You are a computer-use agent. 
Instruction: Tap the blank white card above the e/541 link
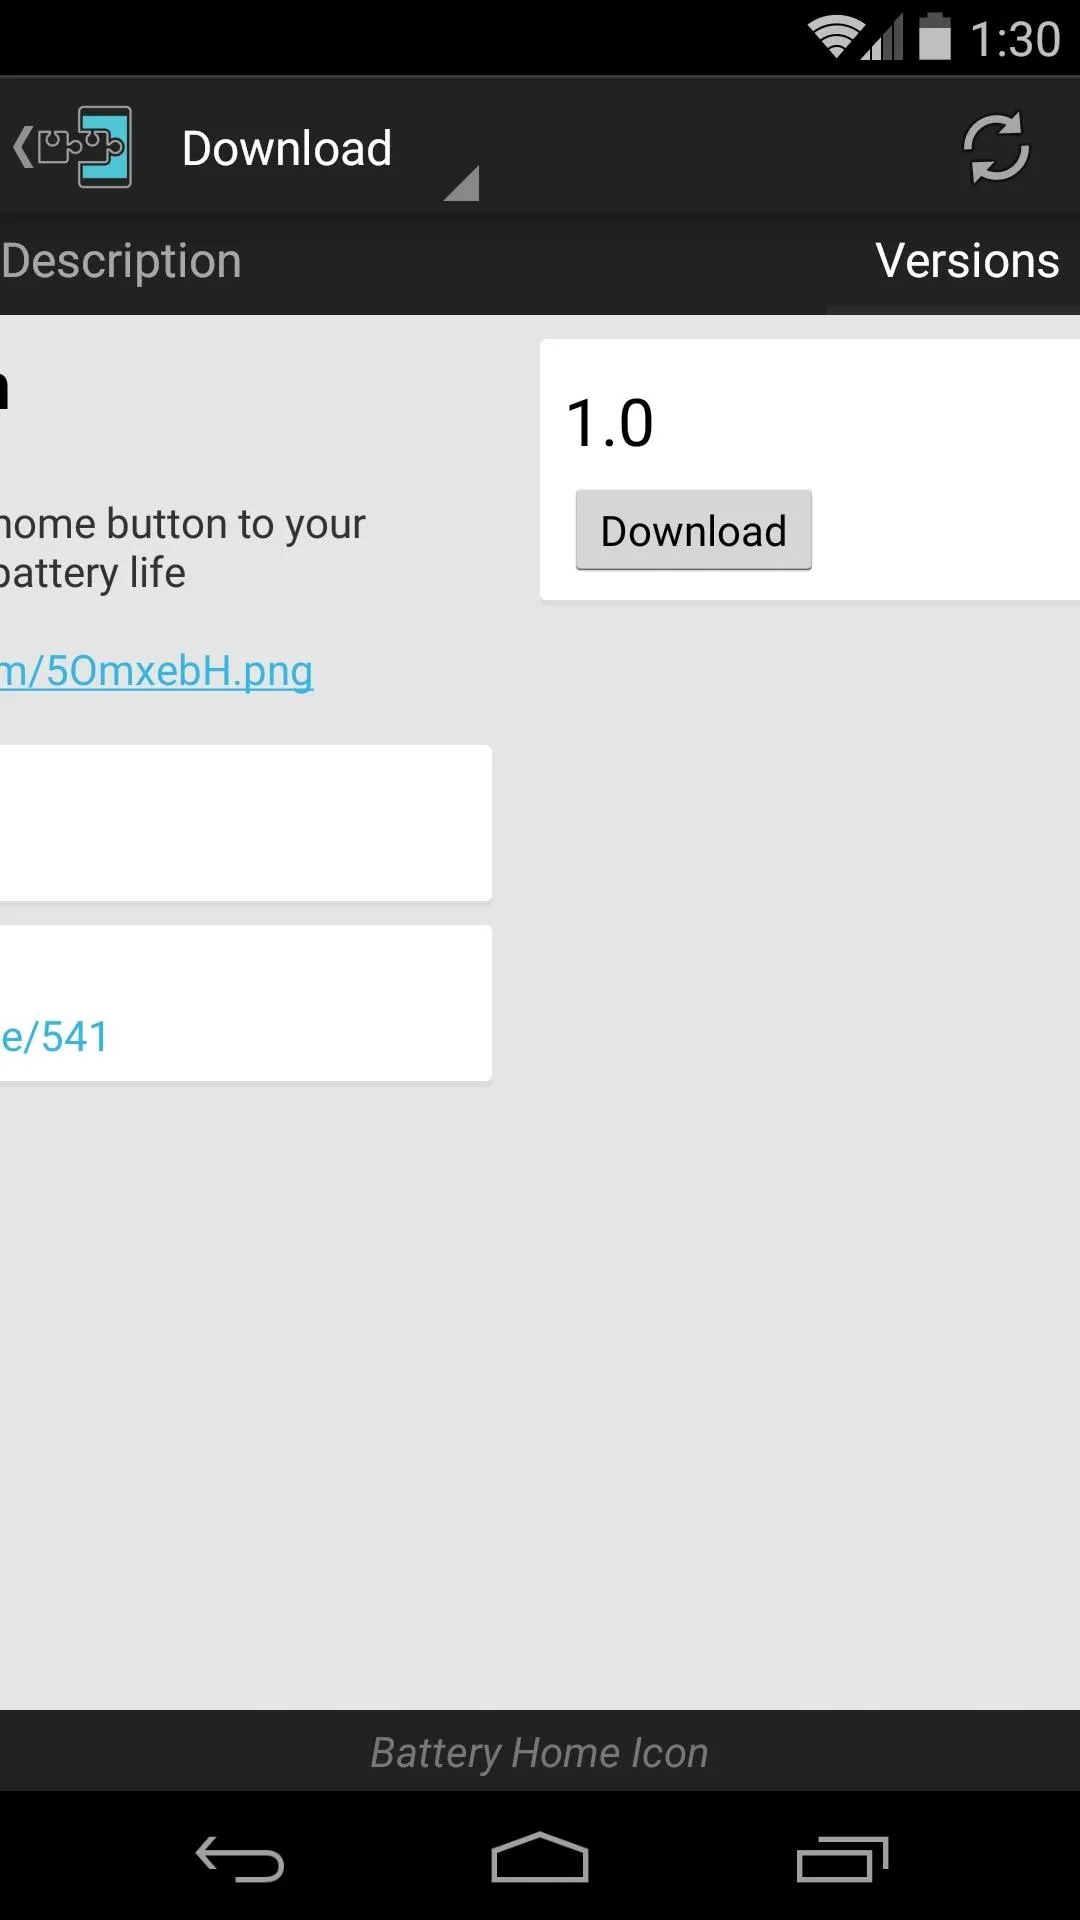click(x=245, y=823)
